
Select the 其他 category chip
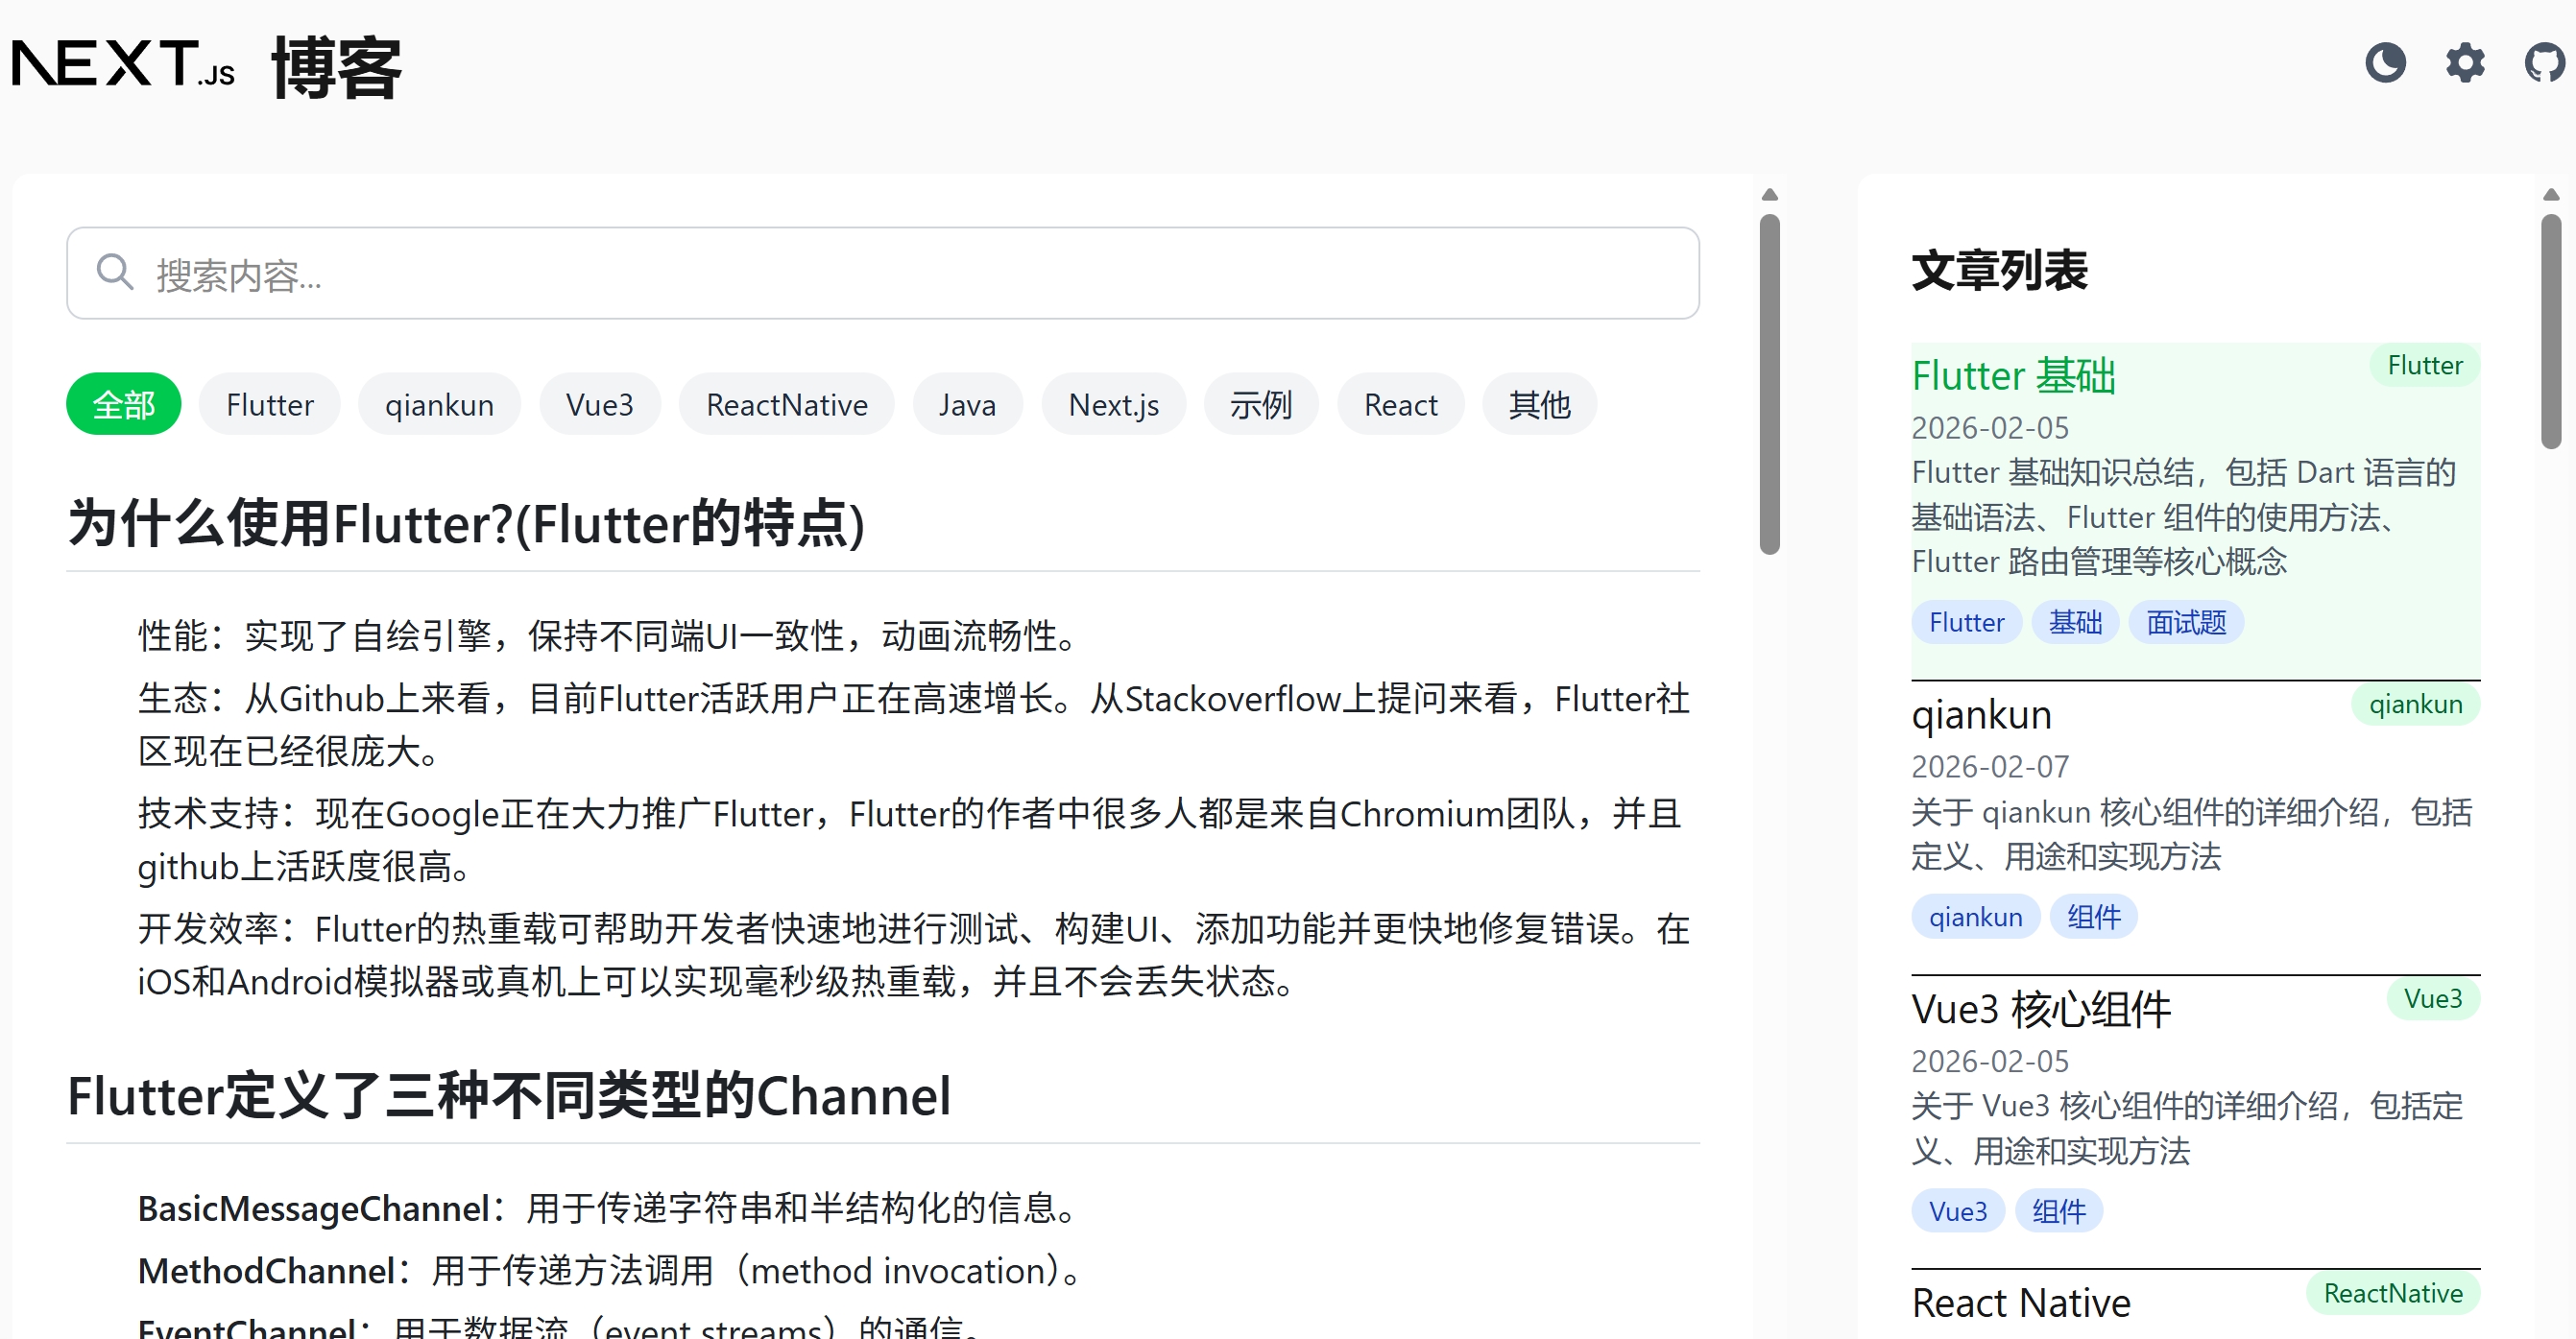[x=1539, y=405]
